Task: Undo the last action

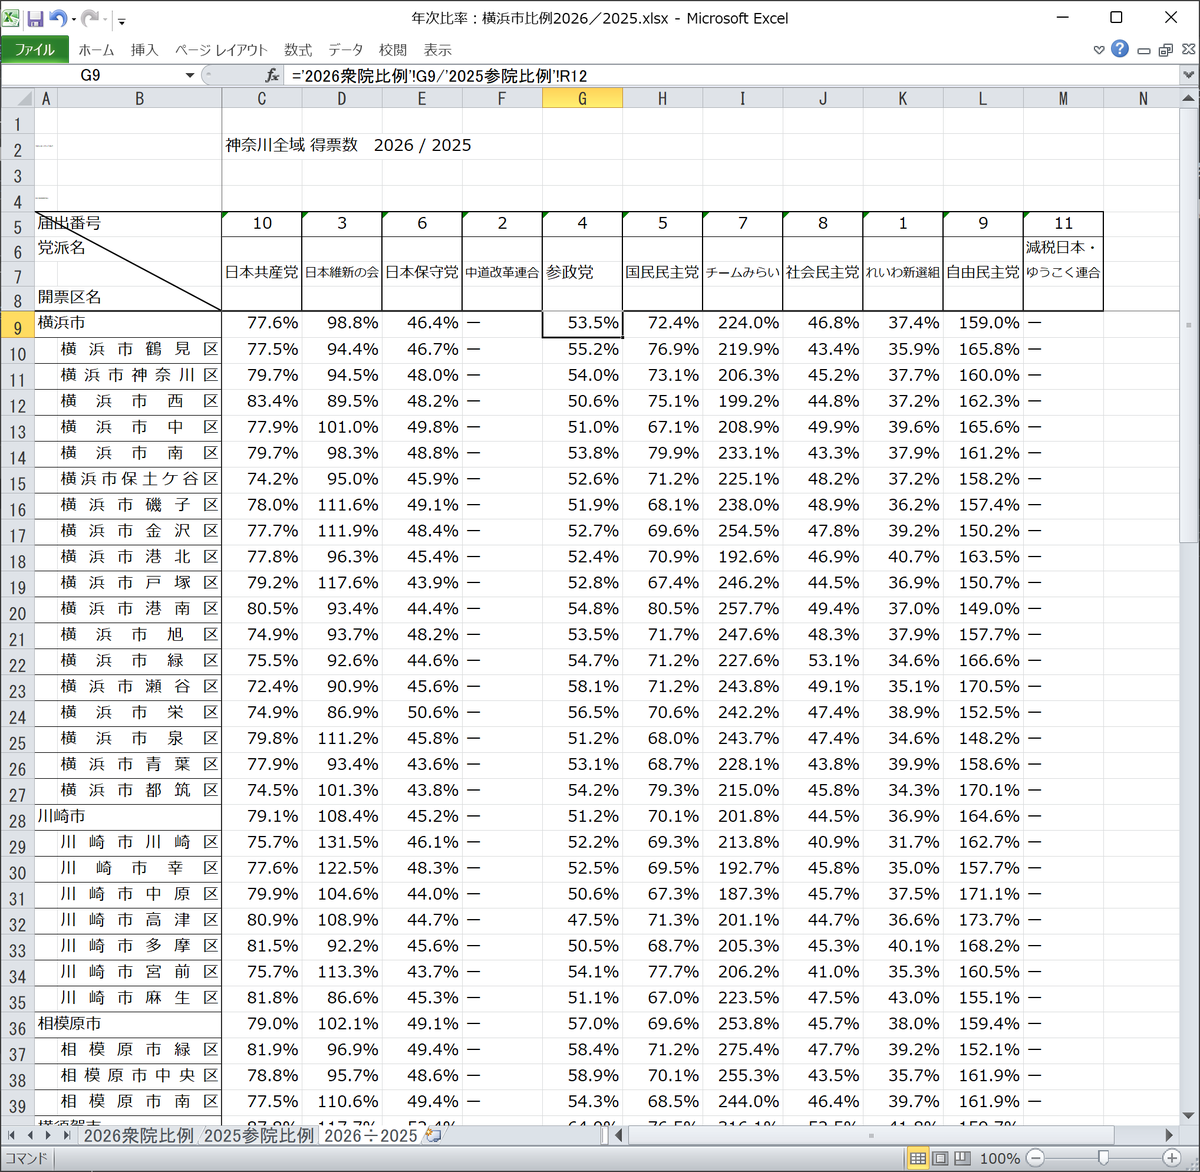Action: [57, 18]
